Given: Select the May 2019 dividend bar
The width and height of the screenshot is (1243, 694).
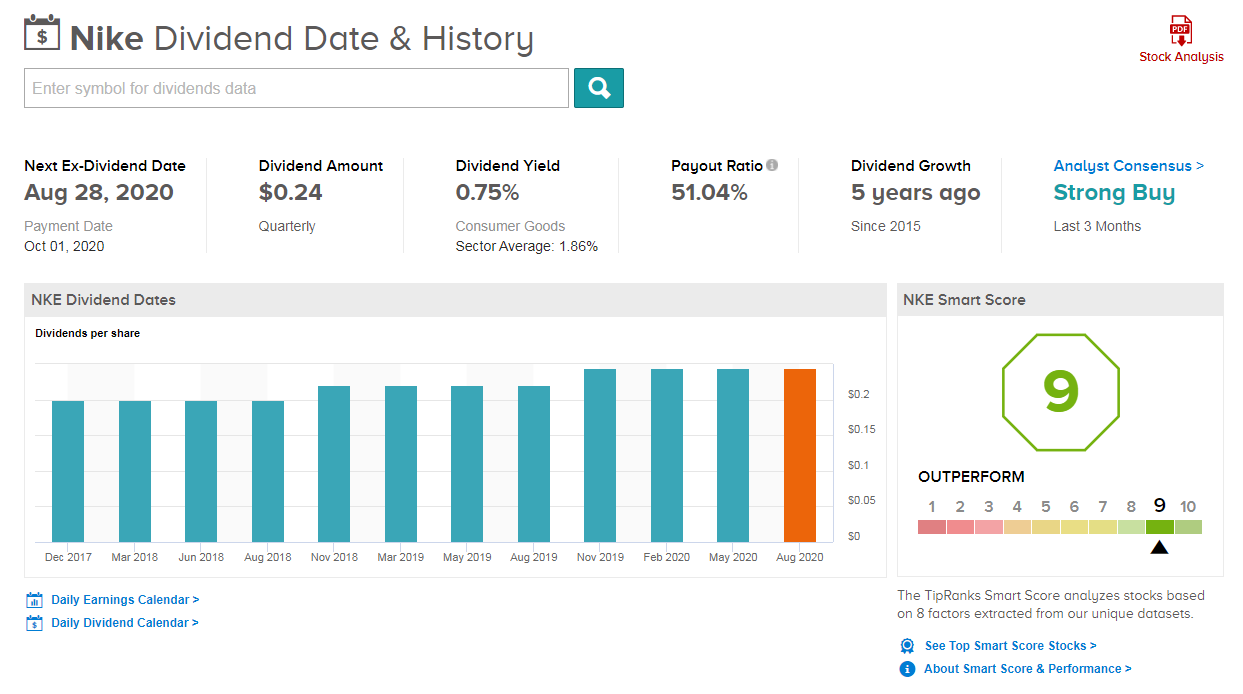Looking at the screenshot, I should coord(467,464).
